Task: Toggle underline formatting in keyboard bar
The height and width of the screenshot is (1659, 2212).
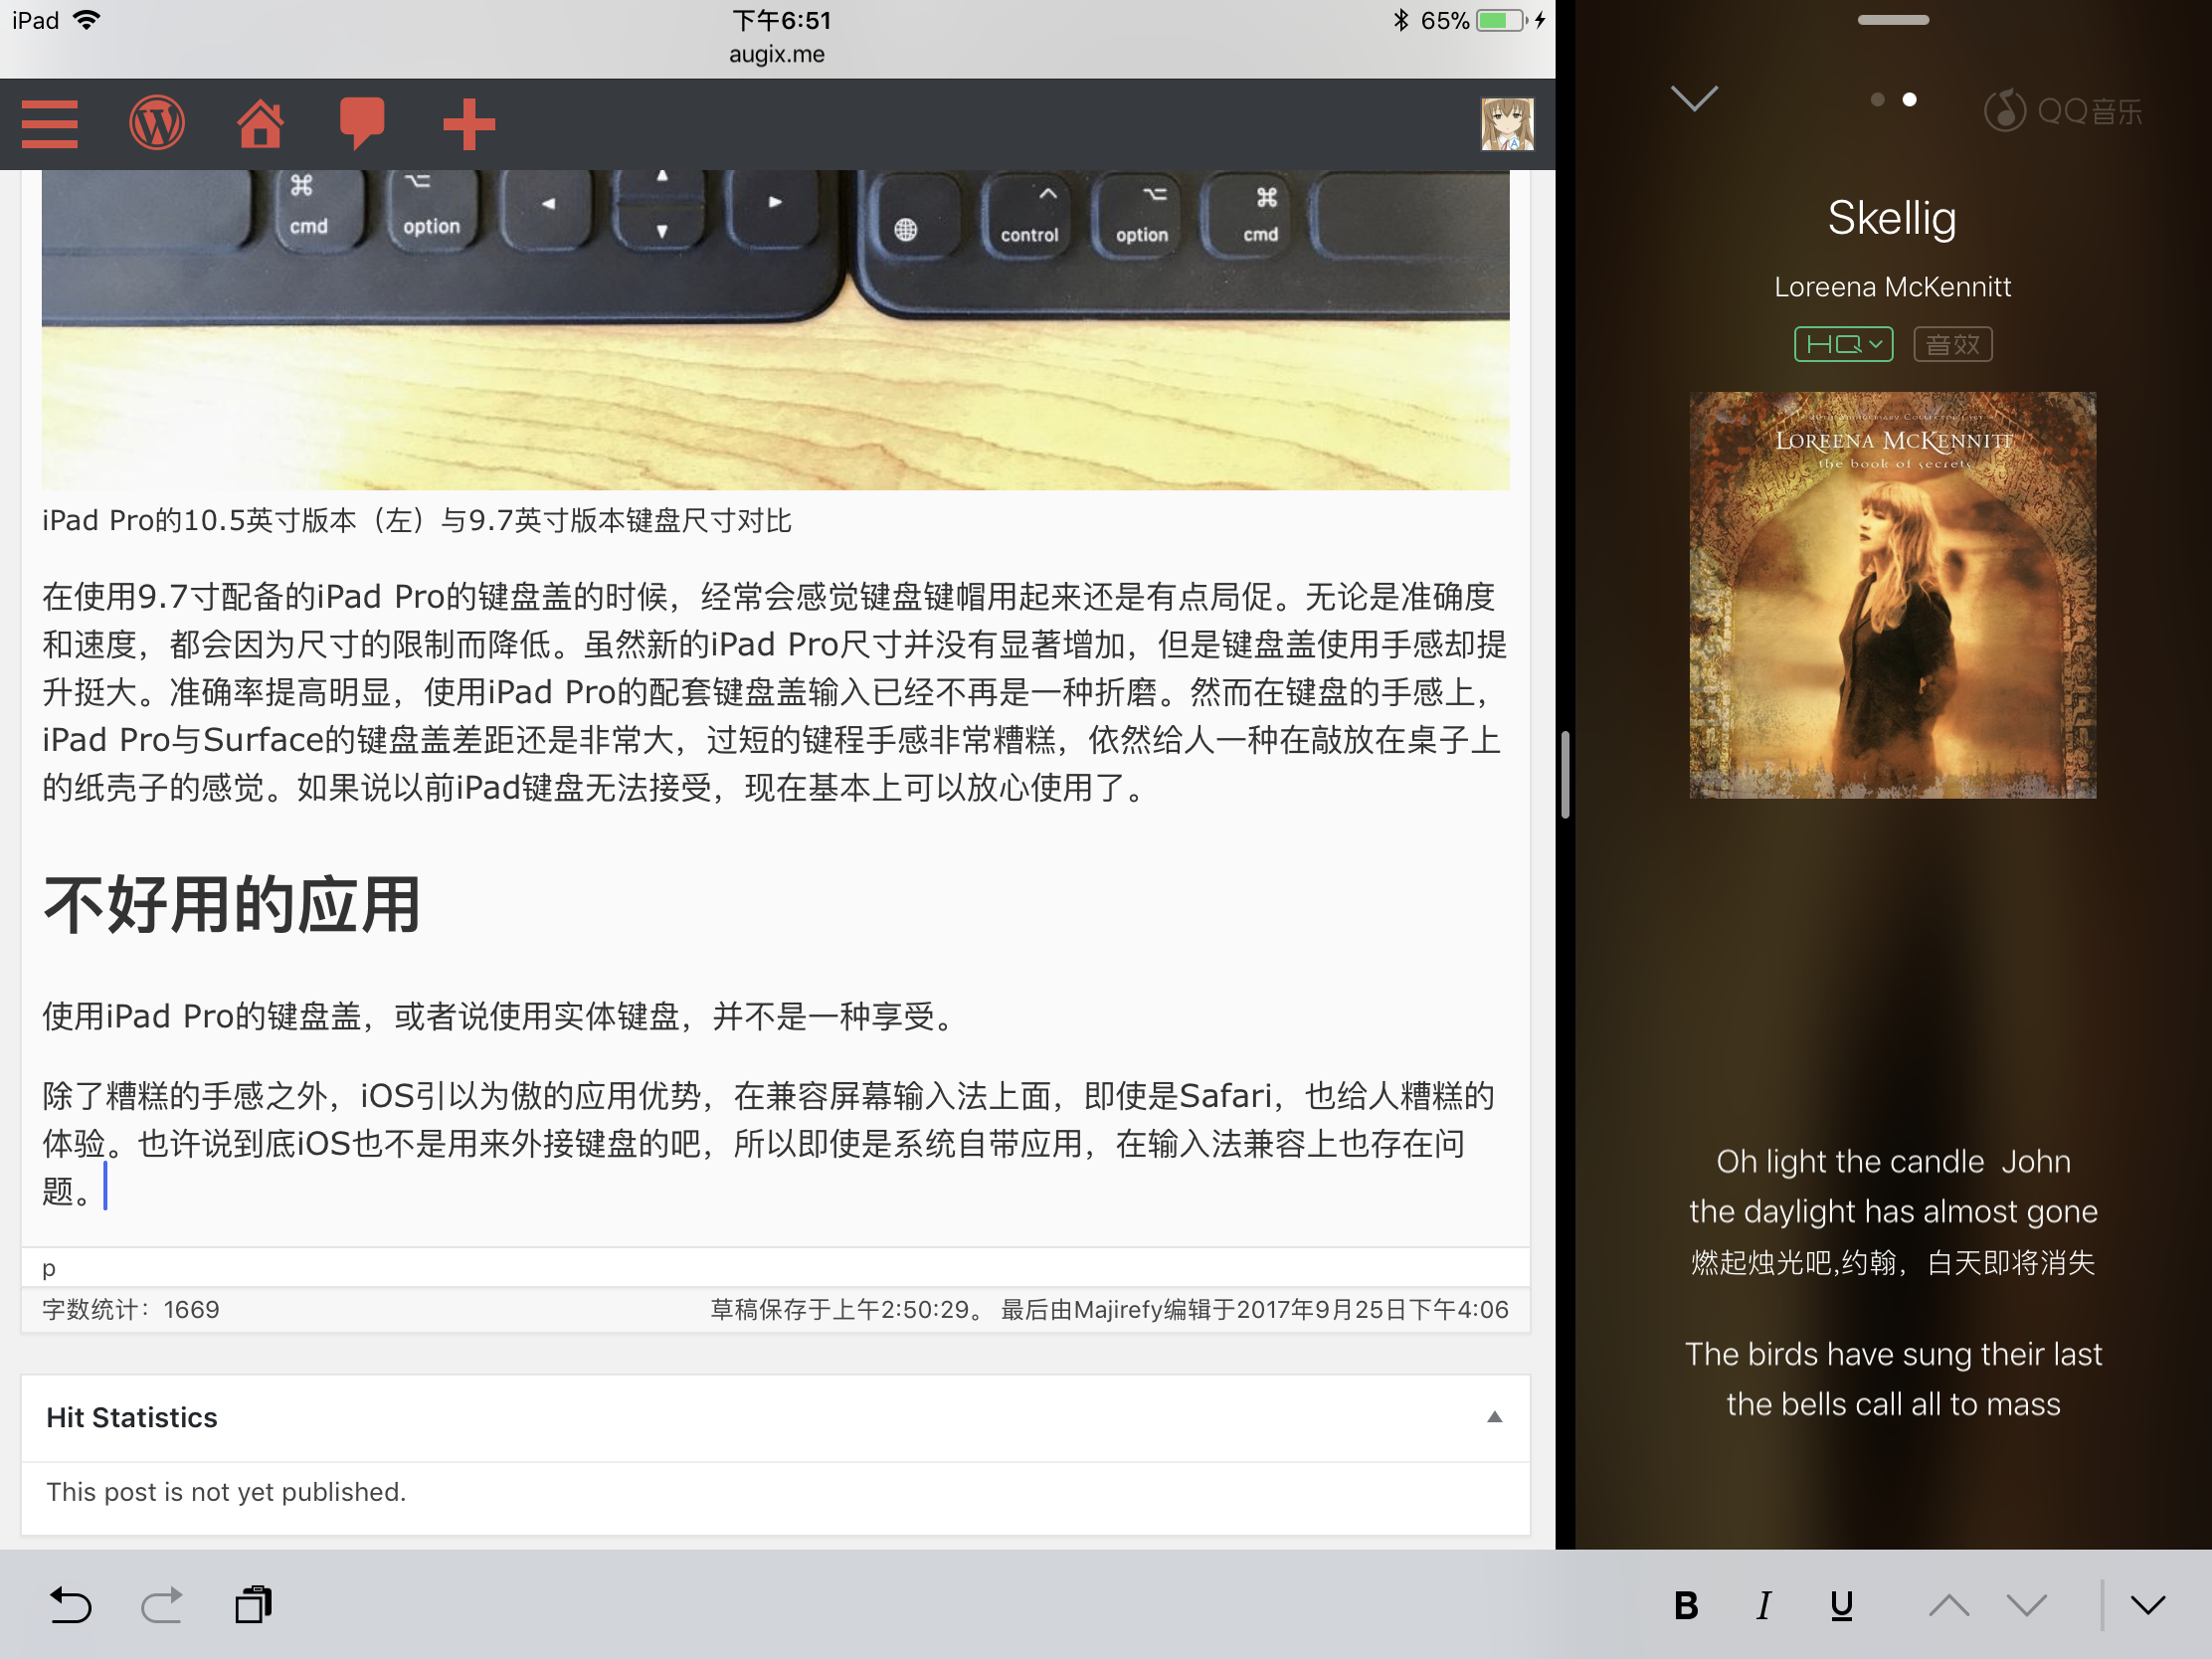Action: [1842, 1606]
